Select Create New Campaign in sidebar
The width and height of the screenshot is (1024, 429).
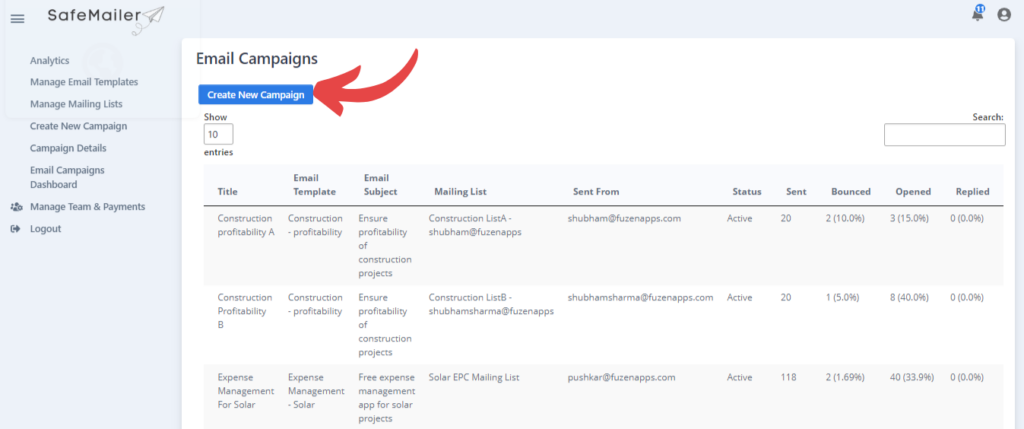(78, 126)
